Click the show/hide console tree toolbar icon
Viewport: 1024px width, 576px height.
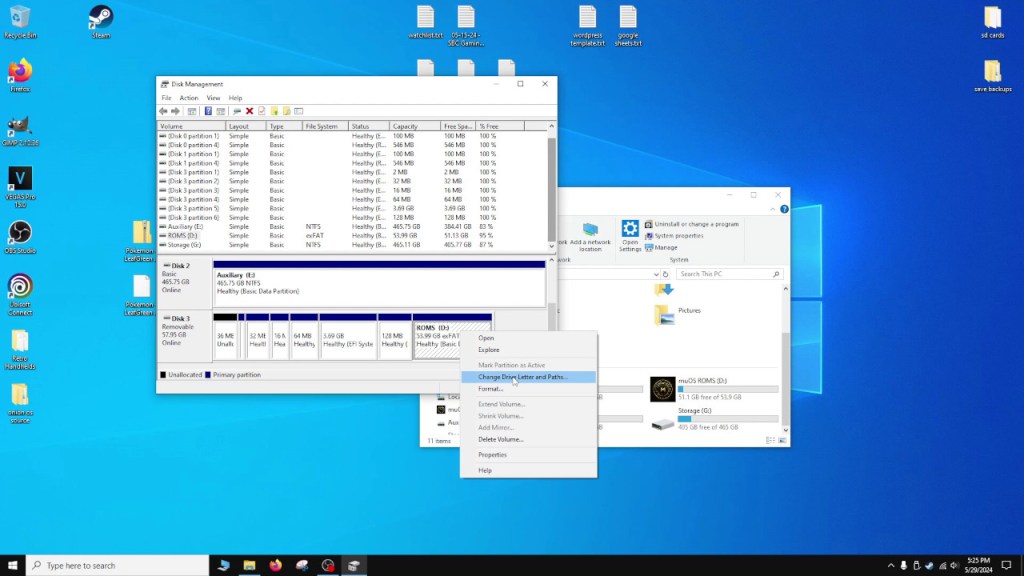pos(191,111)
